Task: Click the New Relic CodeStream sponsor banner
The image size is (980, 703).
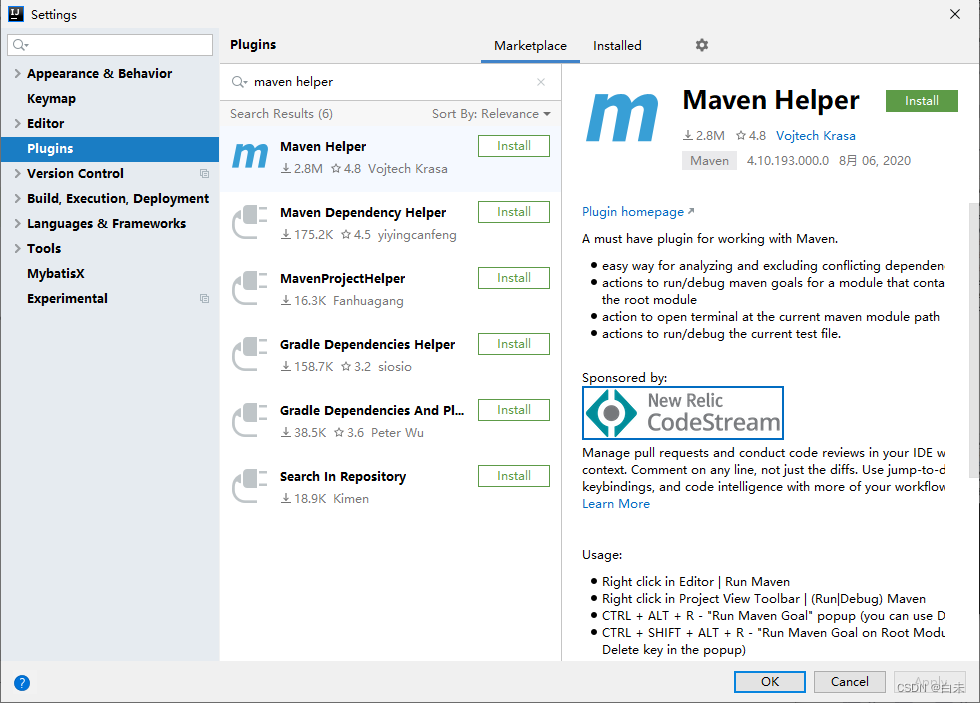Action: tap(682, 413)
